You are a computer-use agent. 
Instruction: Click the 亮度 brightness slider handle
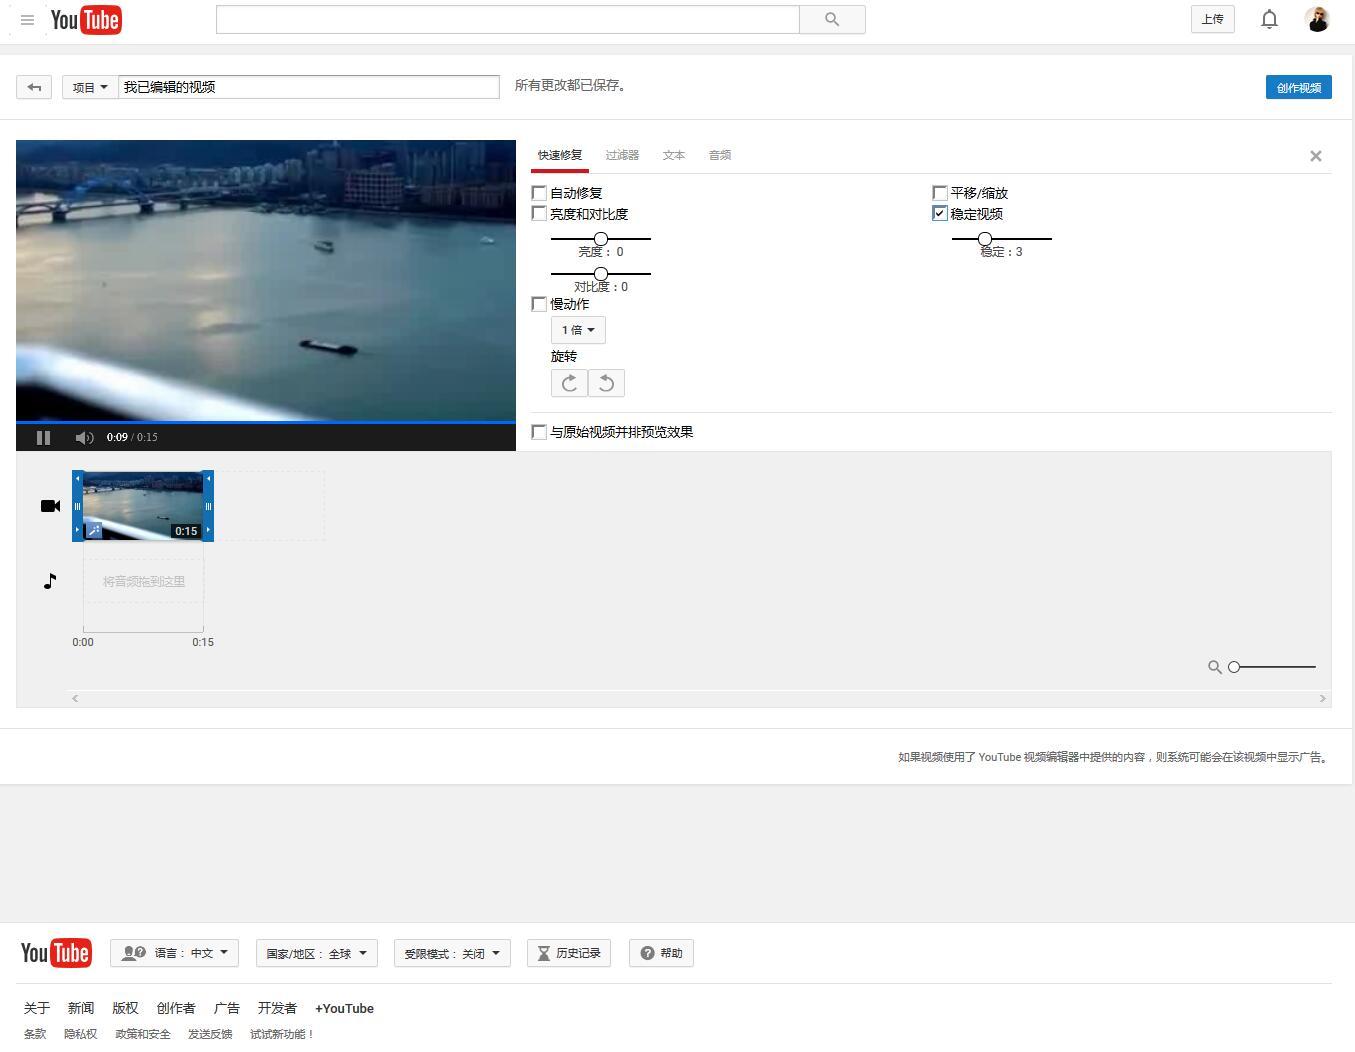601,239
